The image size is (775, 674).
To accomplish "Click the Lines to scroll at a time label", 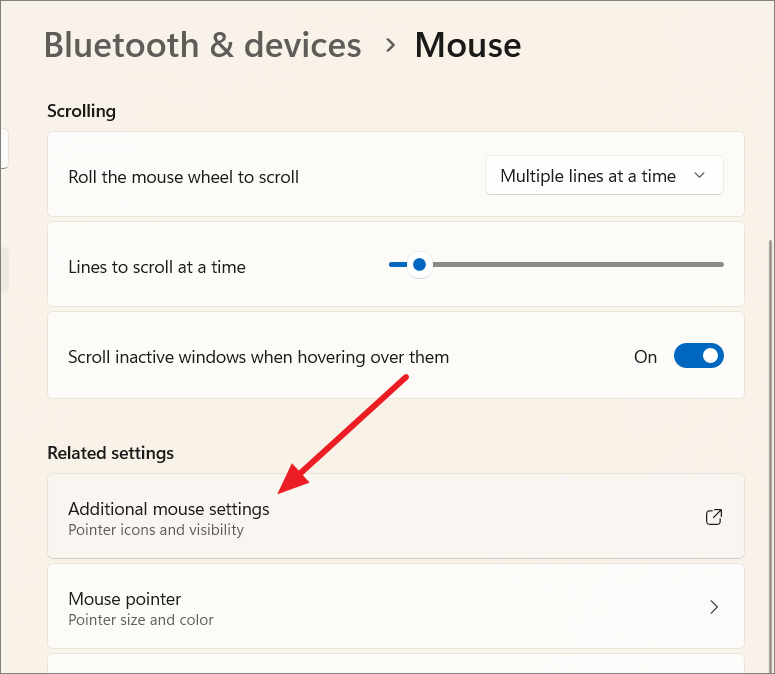I will [x=157, y=267].
